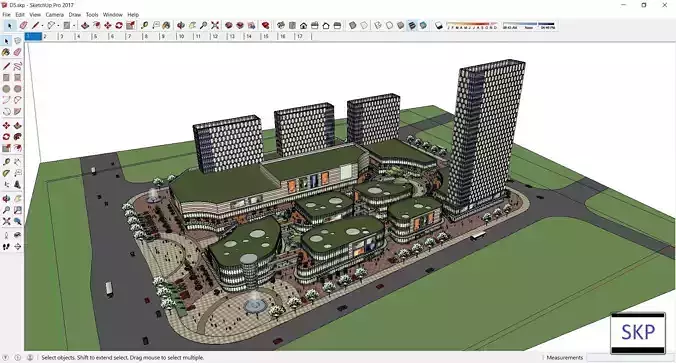Toggle Show/Hide Shadows button
This screenshot has height=363, width=676.
[x=438, y=26]
